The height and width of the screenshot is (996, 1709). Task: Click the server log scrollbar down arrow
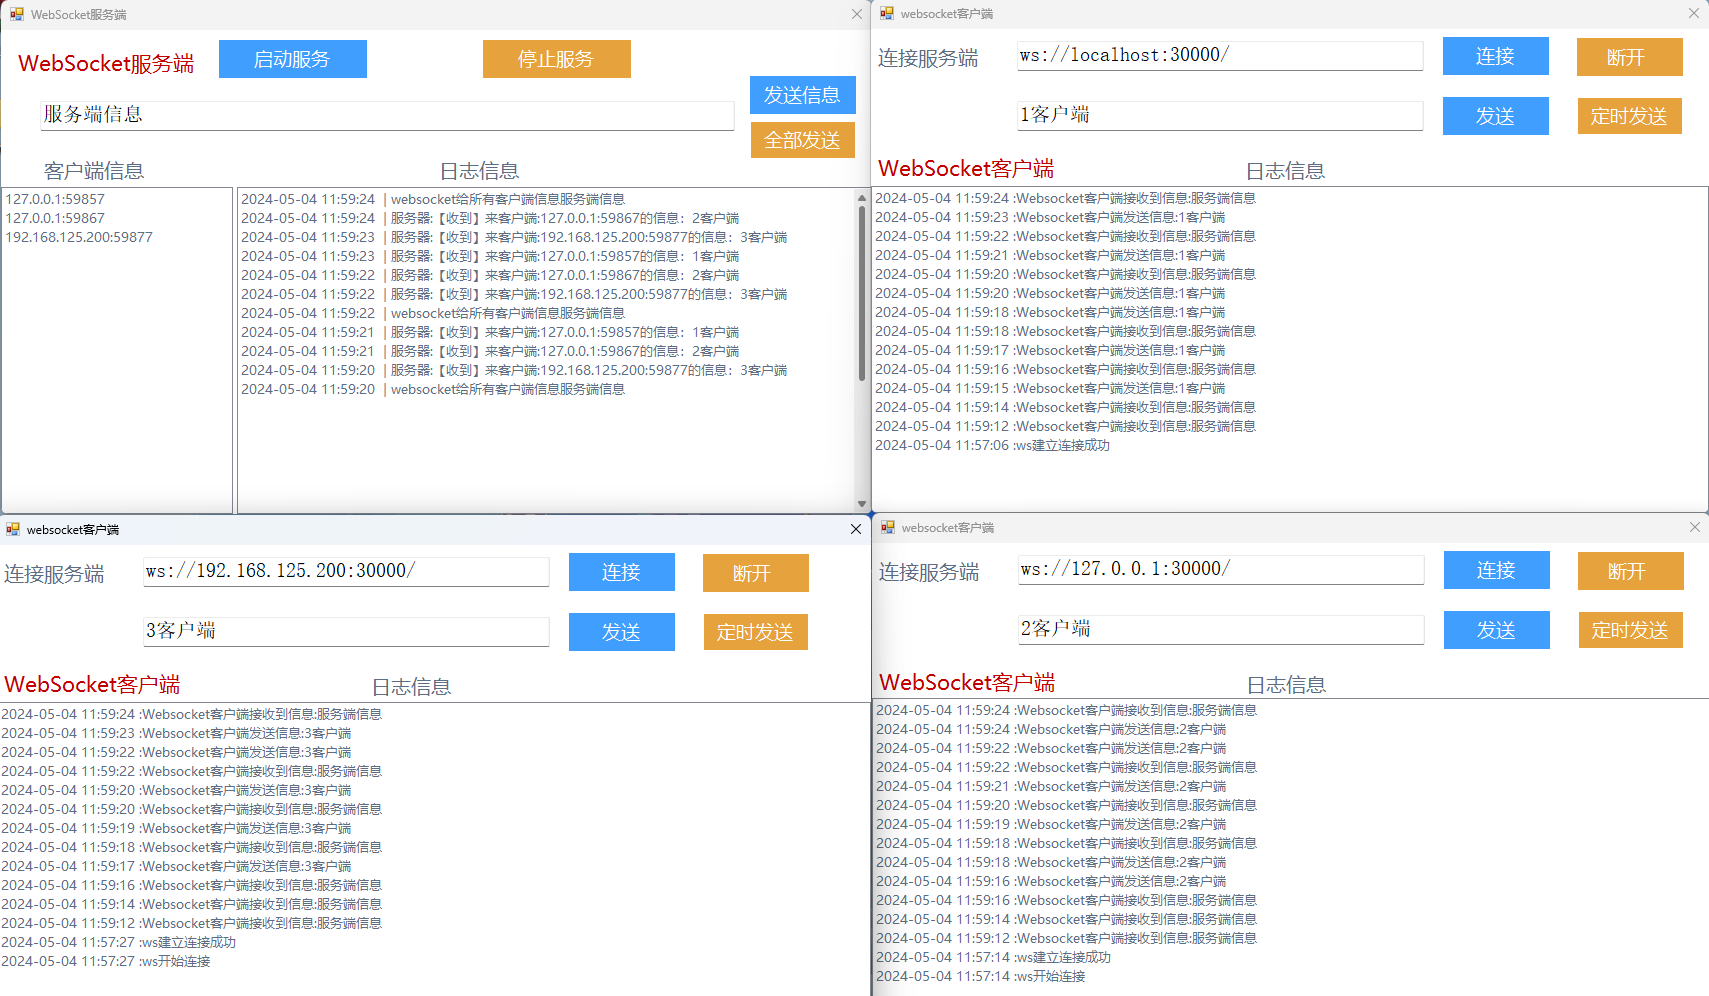[x=862, y=504]
